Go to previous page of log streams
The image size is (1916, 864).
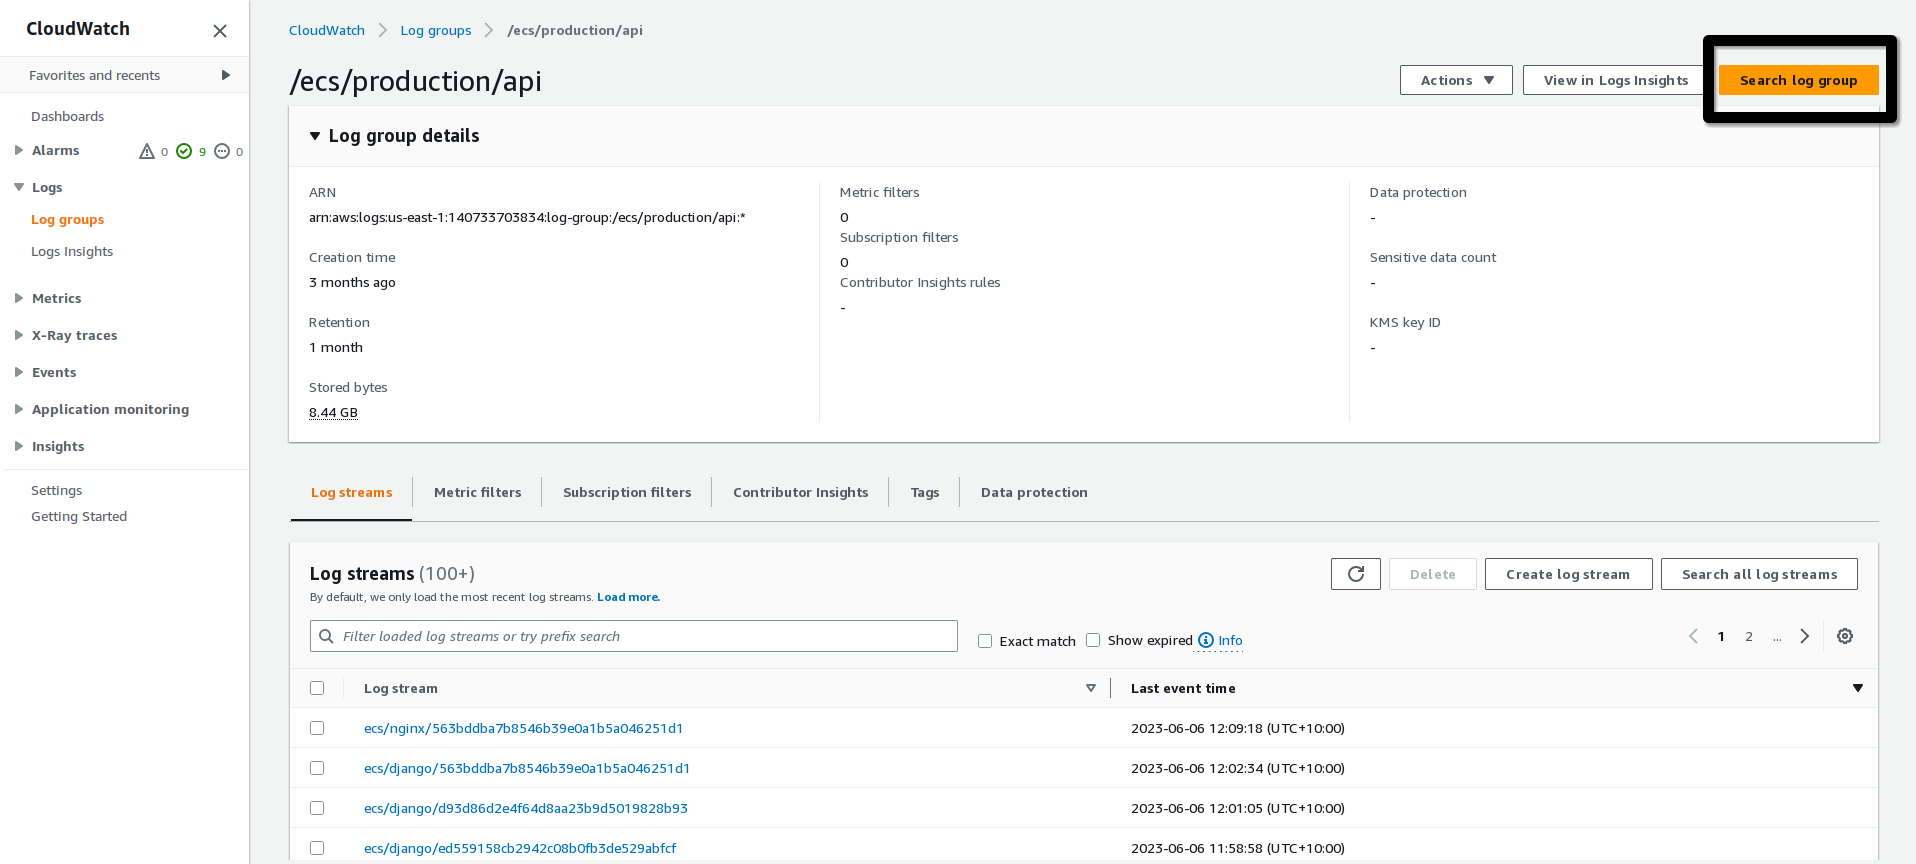[x=1693, y=636]
